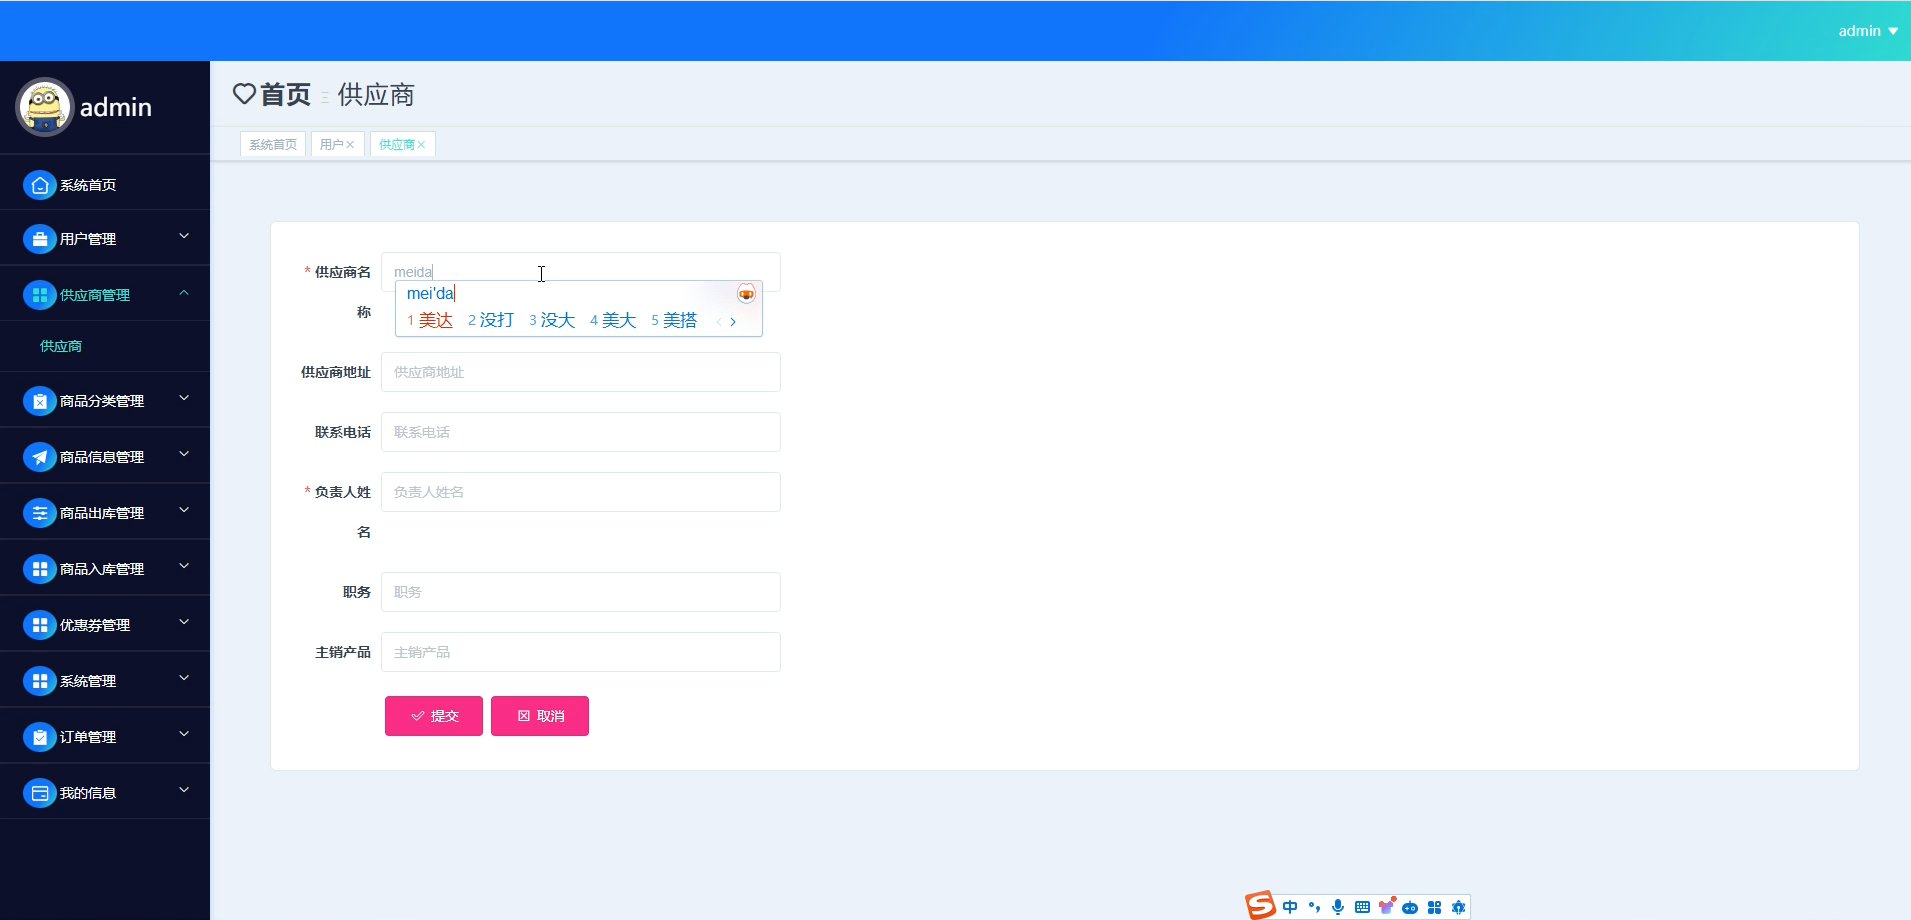The width and height of the screenshot is (1911, 920).
Task: Toggle punctuation mode in Sogou IME bar
Action: [x=1314, y=907]
